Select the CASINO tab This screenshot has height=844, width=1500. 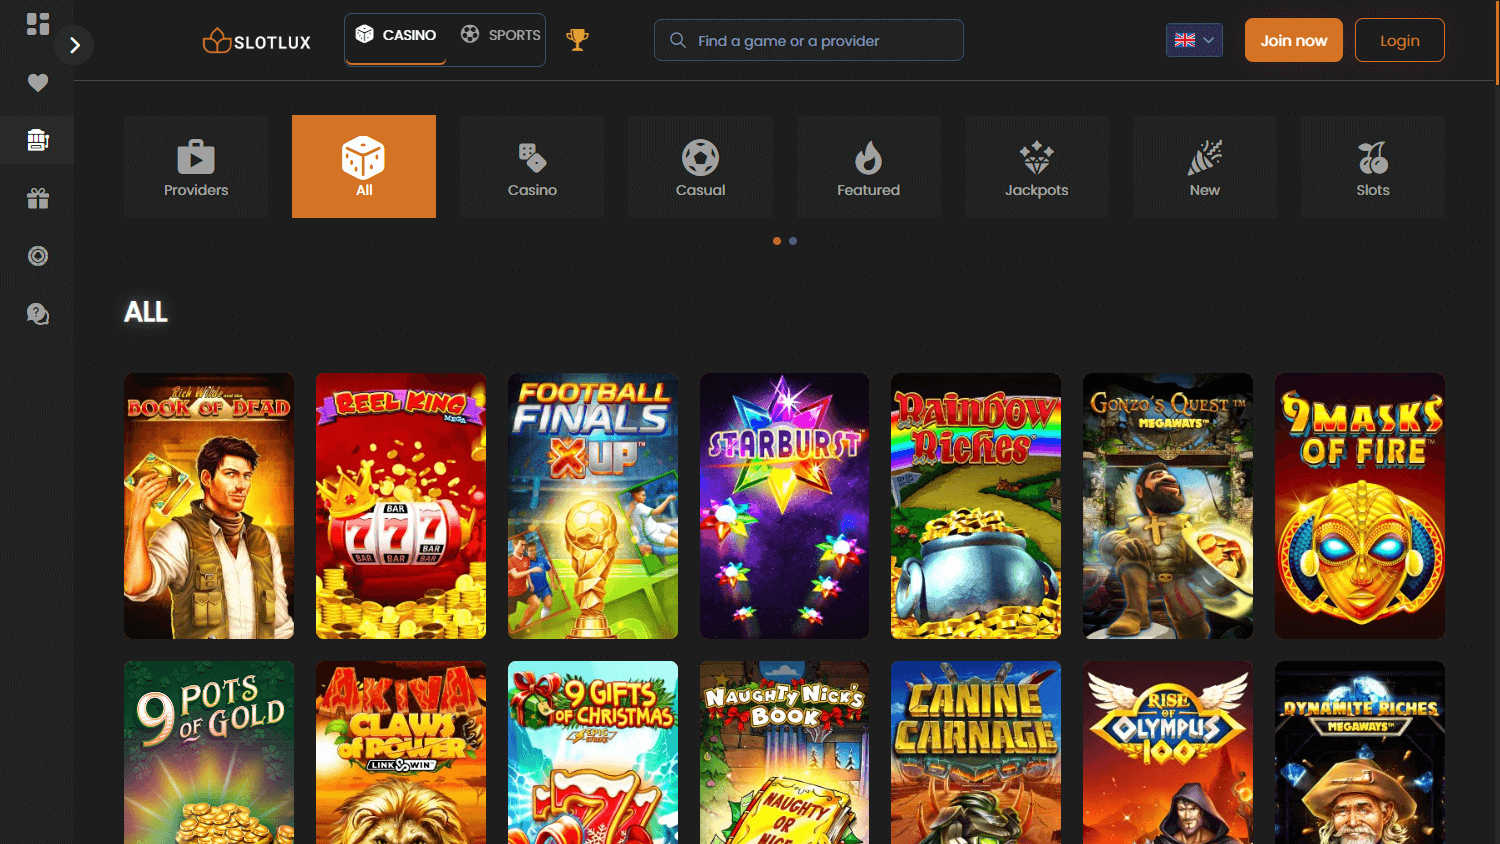click(395, 35)
